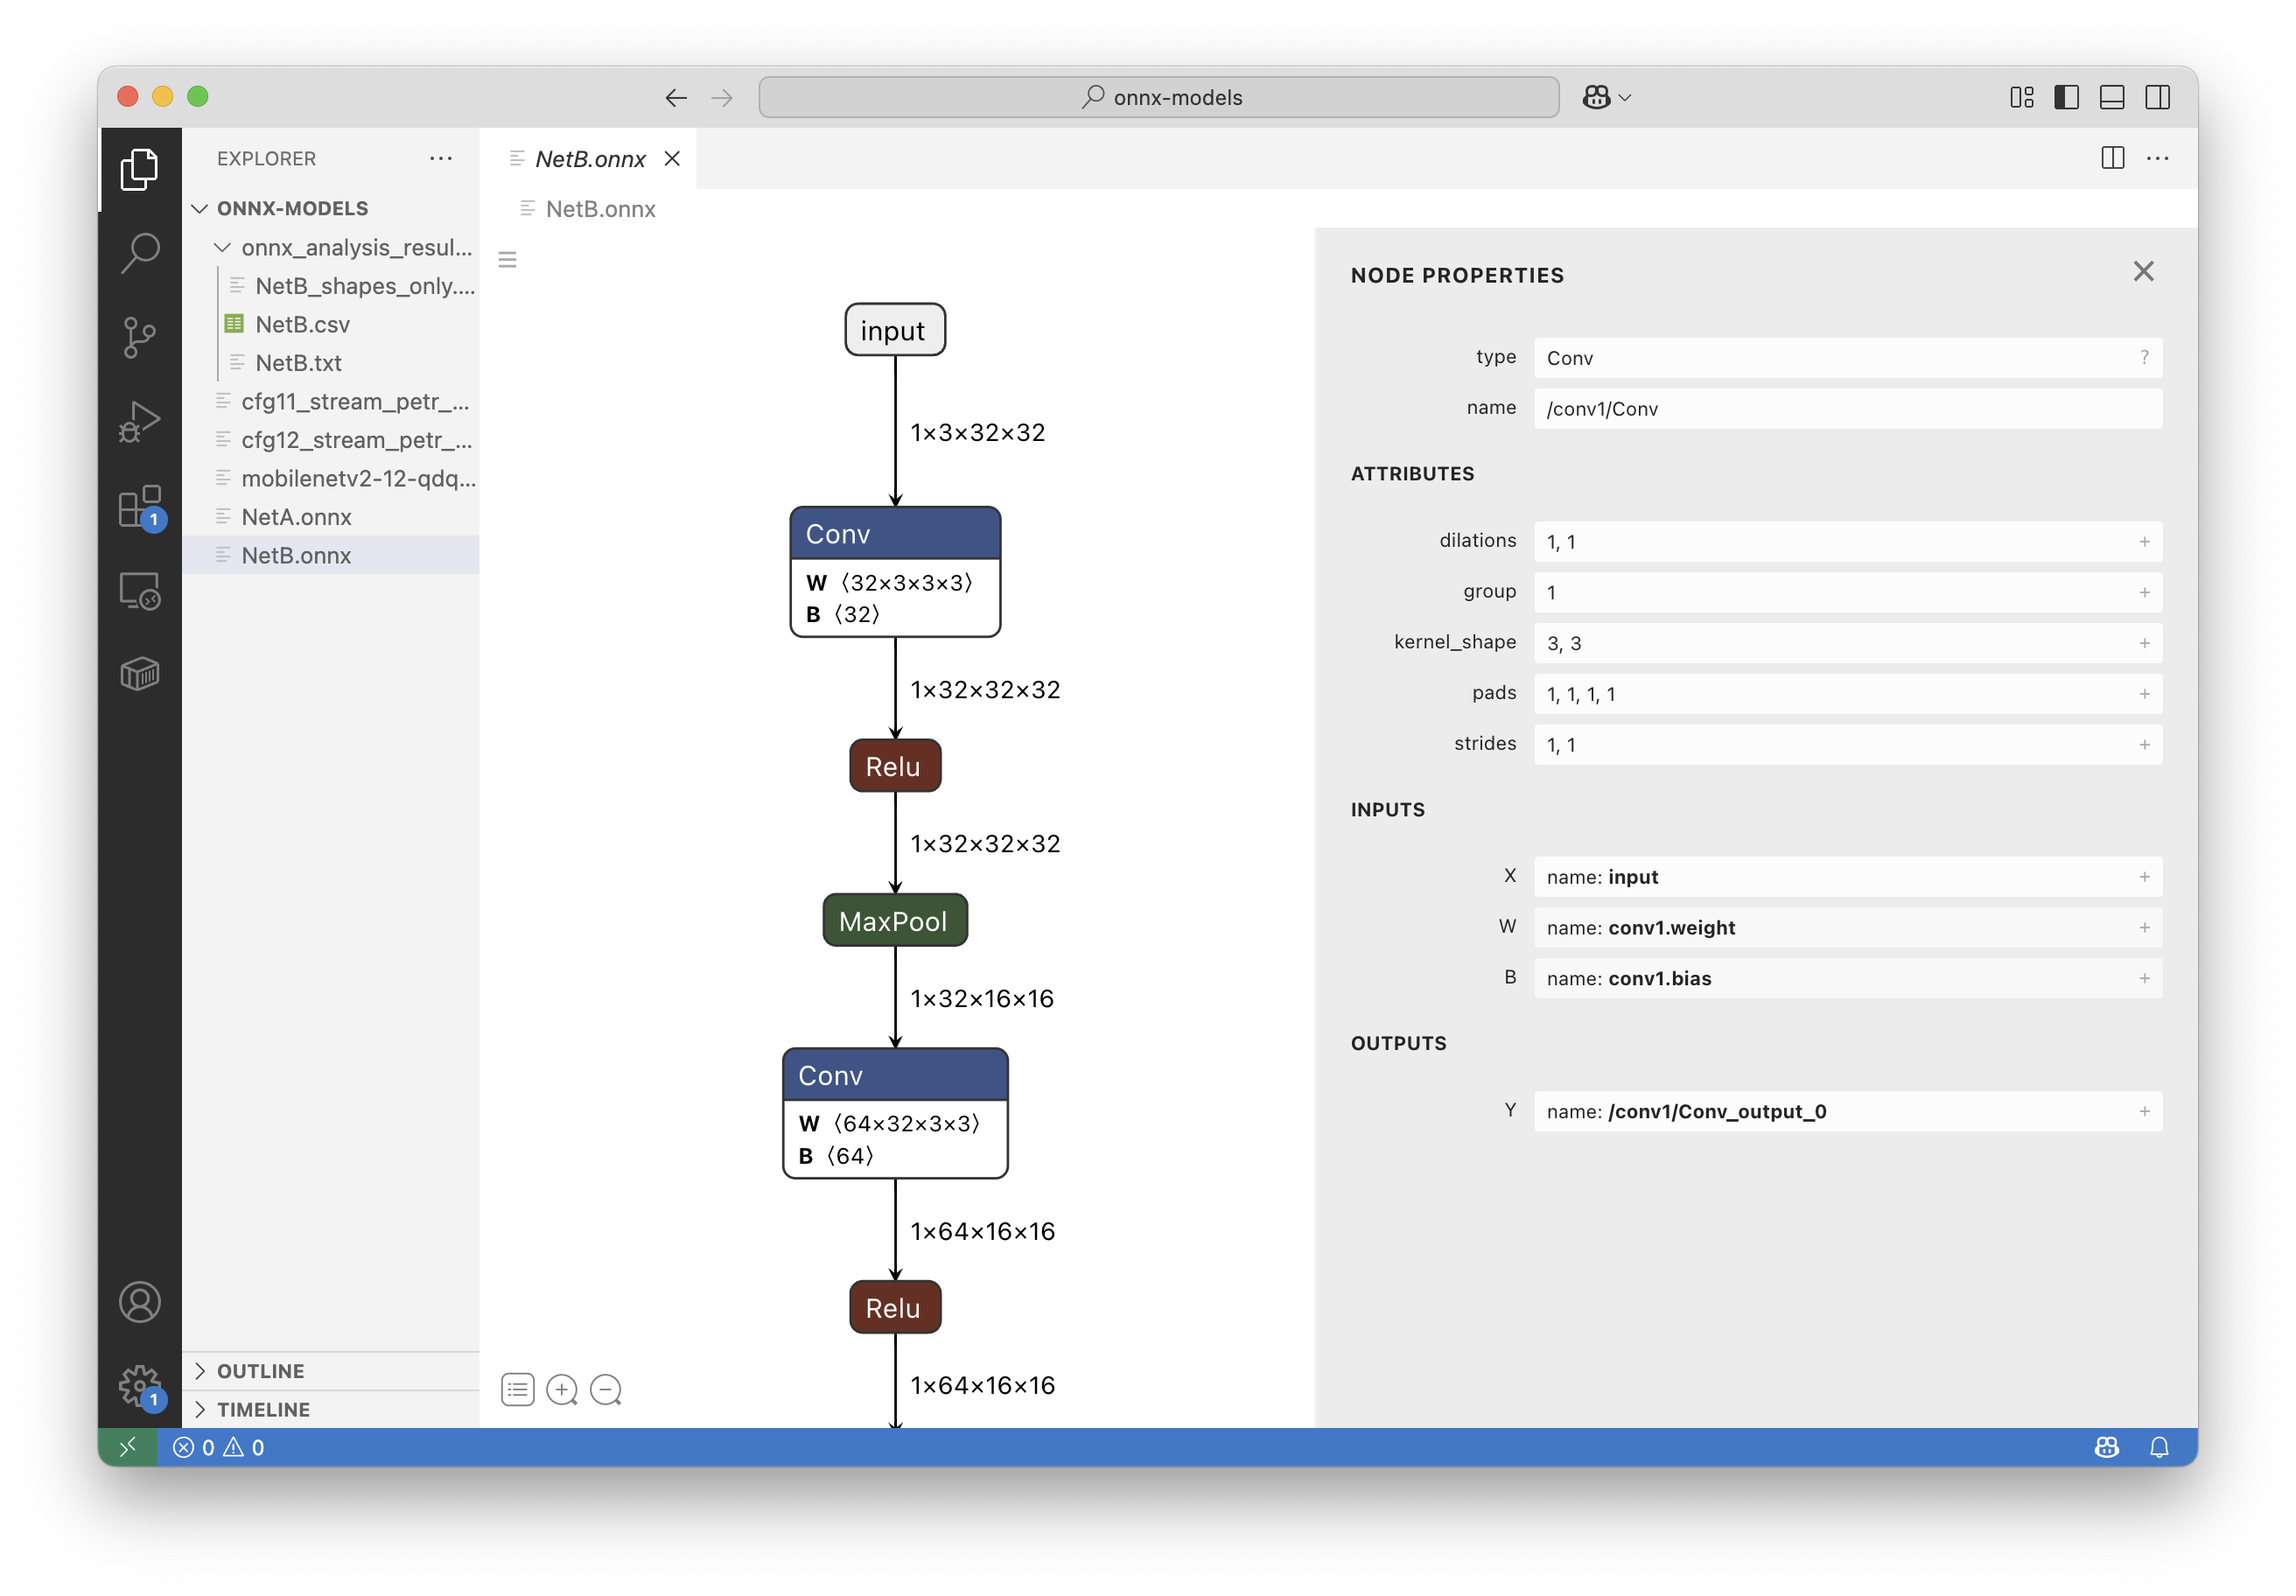Screen dimensions: 2296x1596
Task: Click the zoom out magnifier icon
Action: (x=606, y=1390)
